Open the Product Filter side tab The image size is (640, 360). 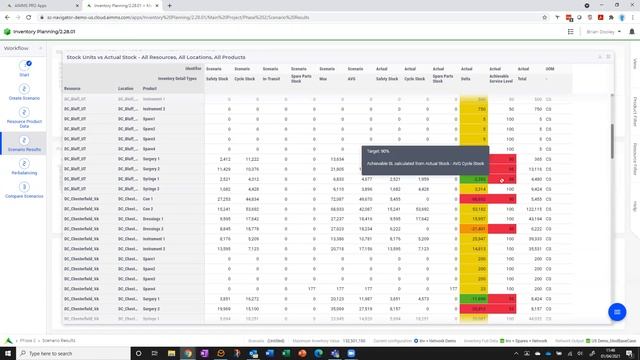pos(635,111)
